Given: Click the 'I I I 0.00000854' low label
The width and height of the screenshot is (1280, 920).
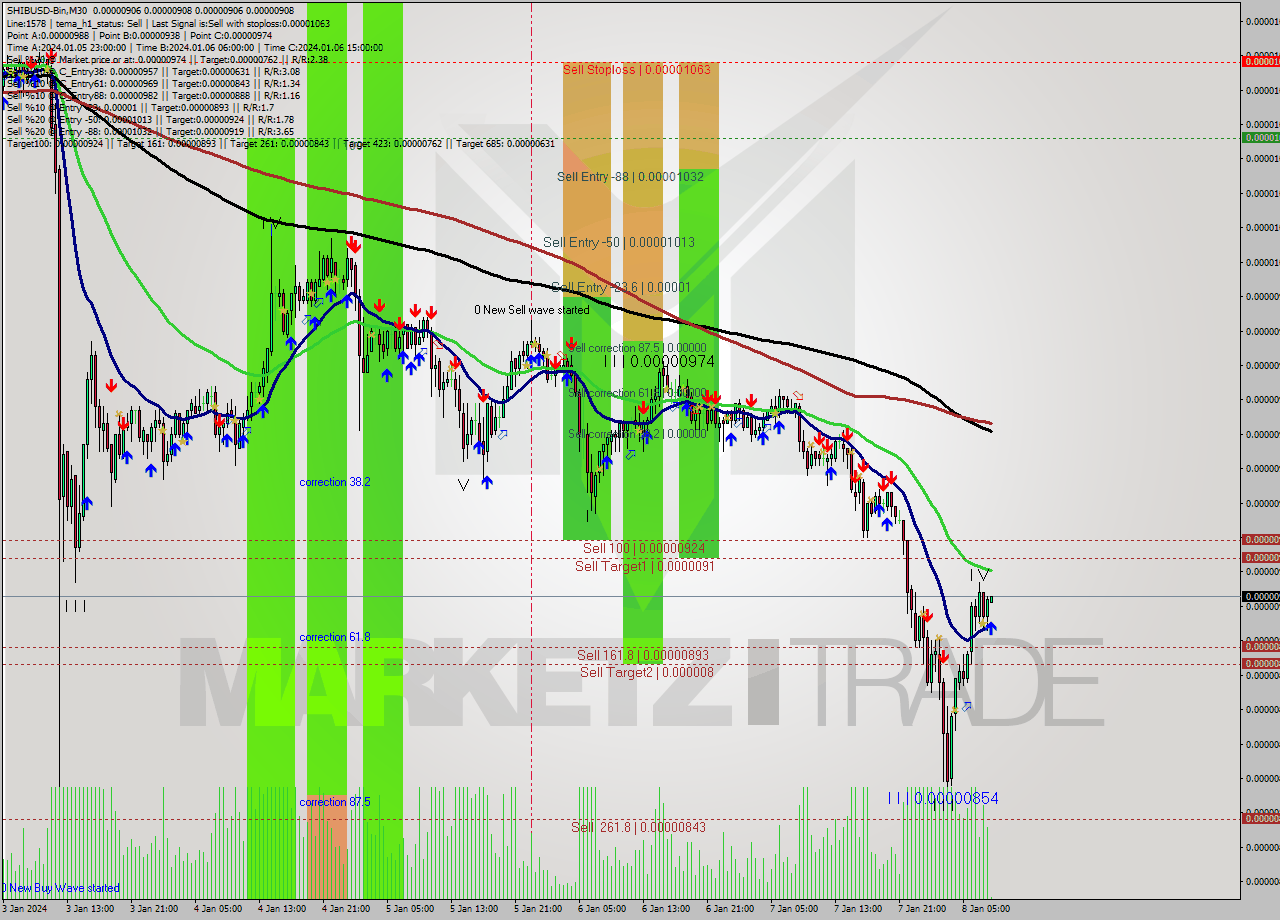Looking at the screenshot, I should tap(943, 798).
